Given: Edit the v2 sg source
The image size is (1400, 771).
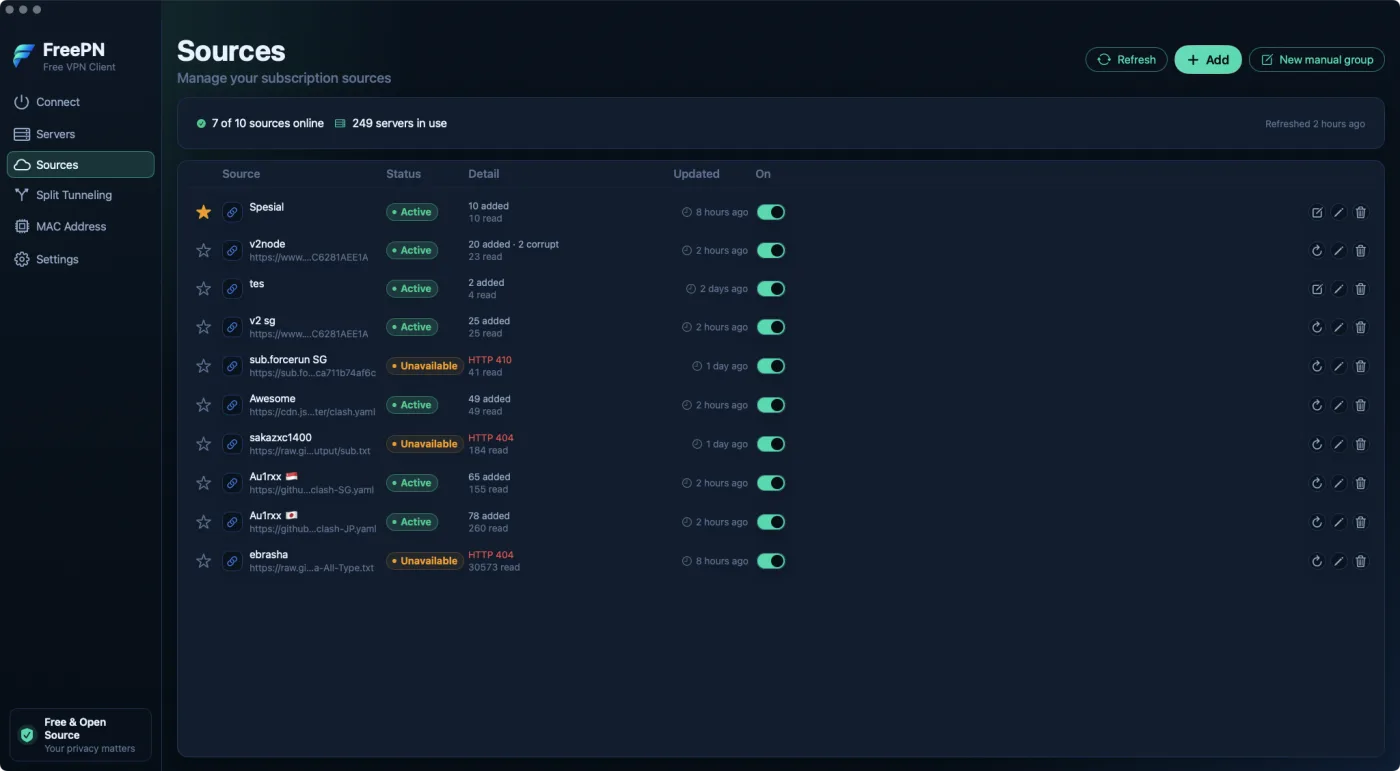Looking at the screenshot, I should coord(1339,327).
